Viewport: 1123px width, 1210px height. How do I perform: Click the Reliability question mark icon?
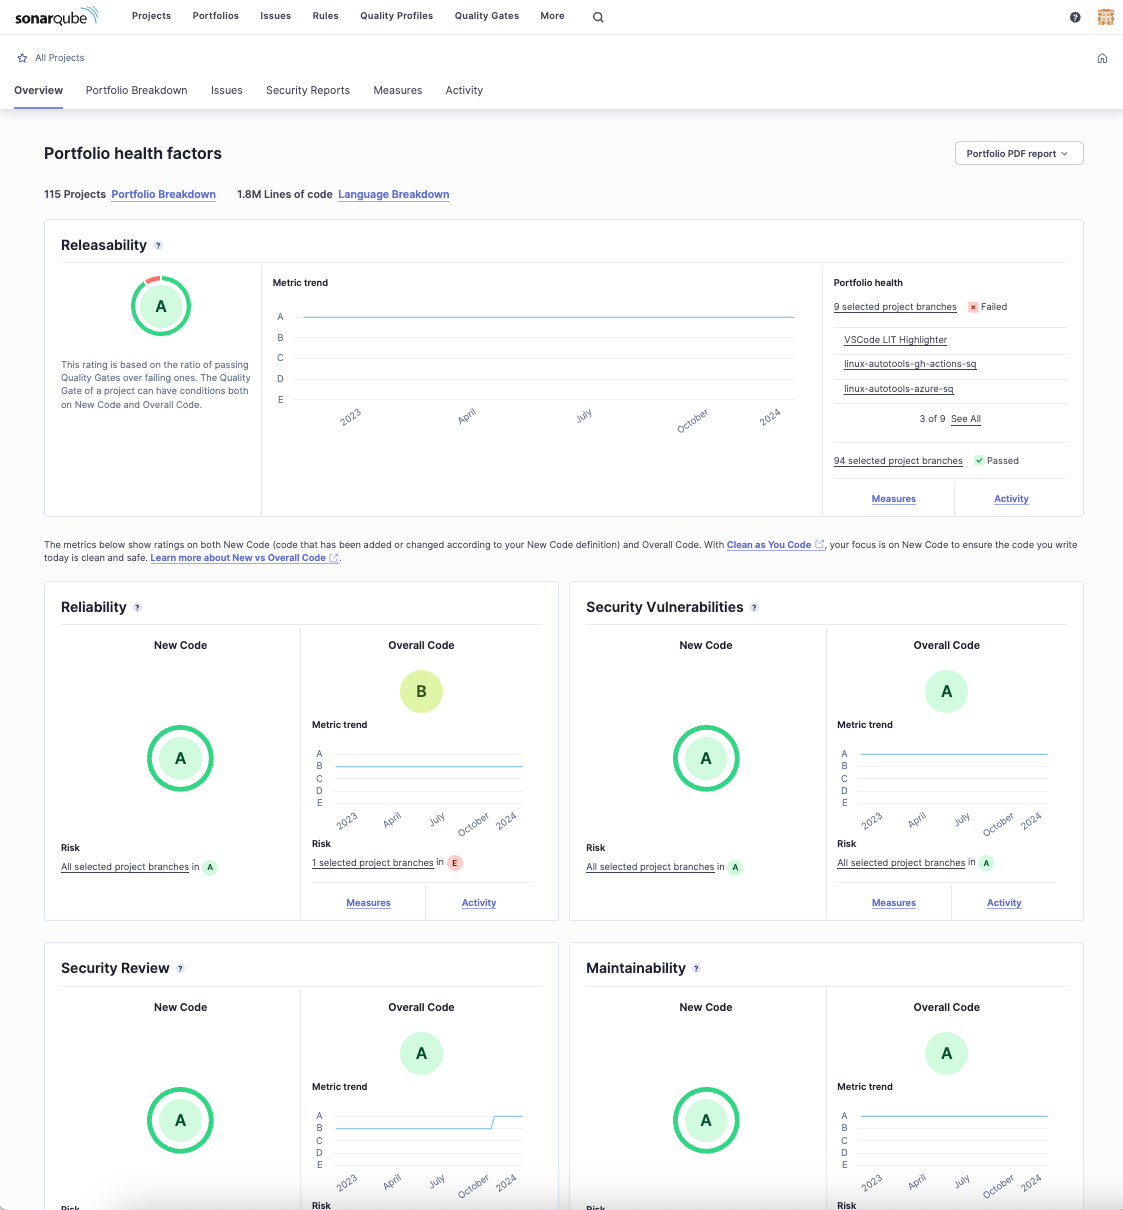coord(138,607)
